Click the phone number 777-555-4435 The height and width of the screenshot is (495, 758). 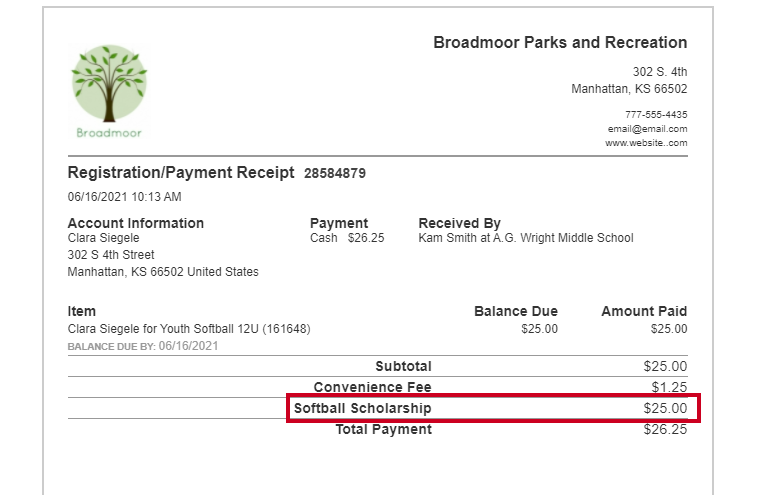pos(656,115)
